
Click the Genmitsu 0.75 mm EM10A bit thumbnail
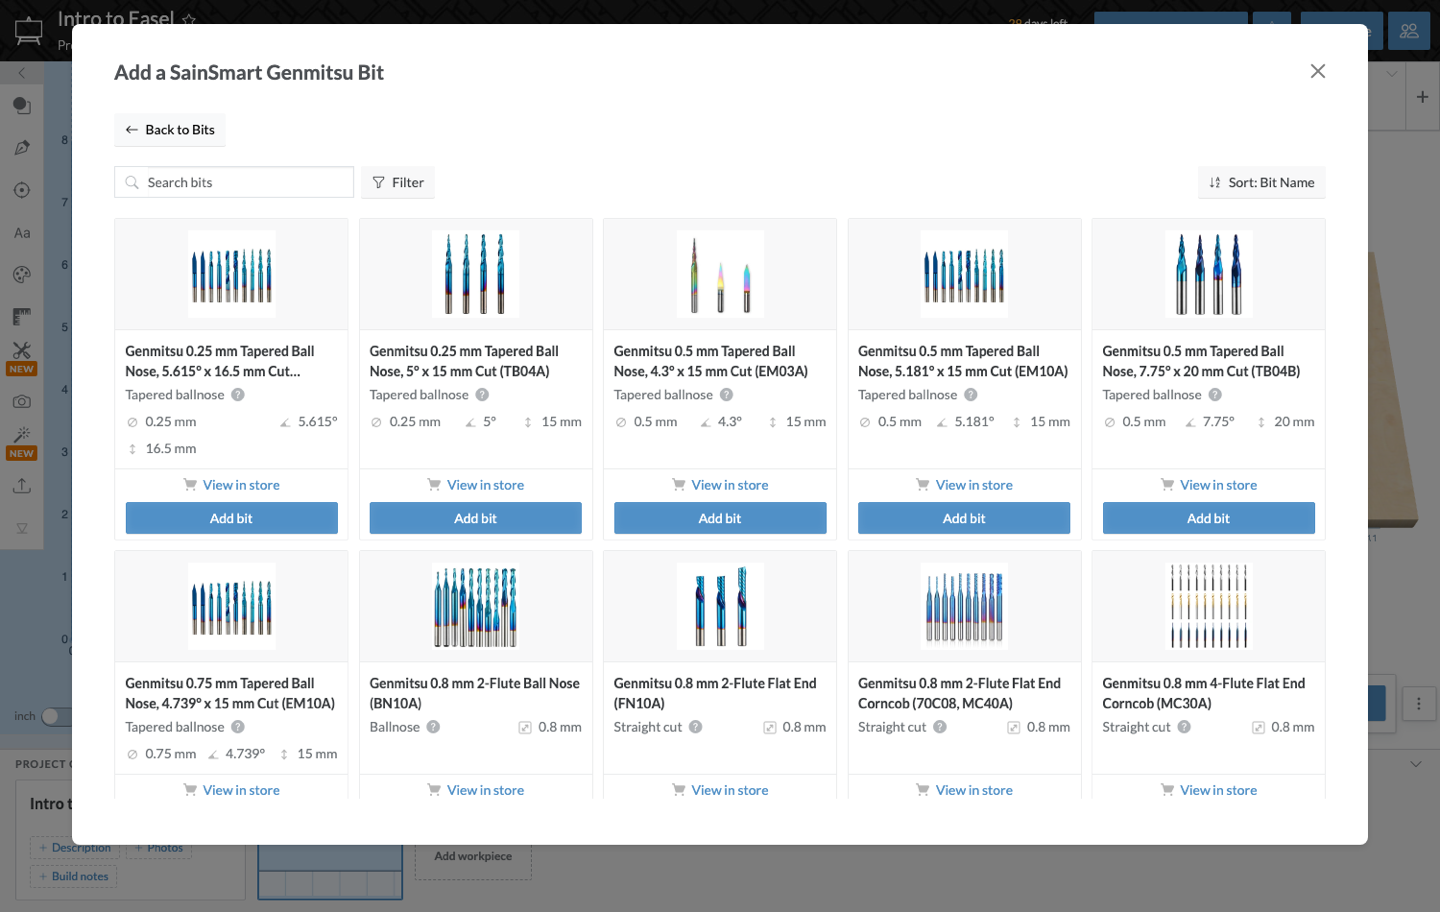(232, 606)
